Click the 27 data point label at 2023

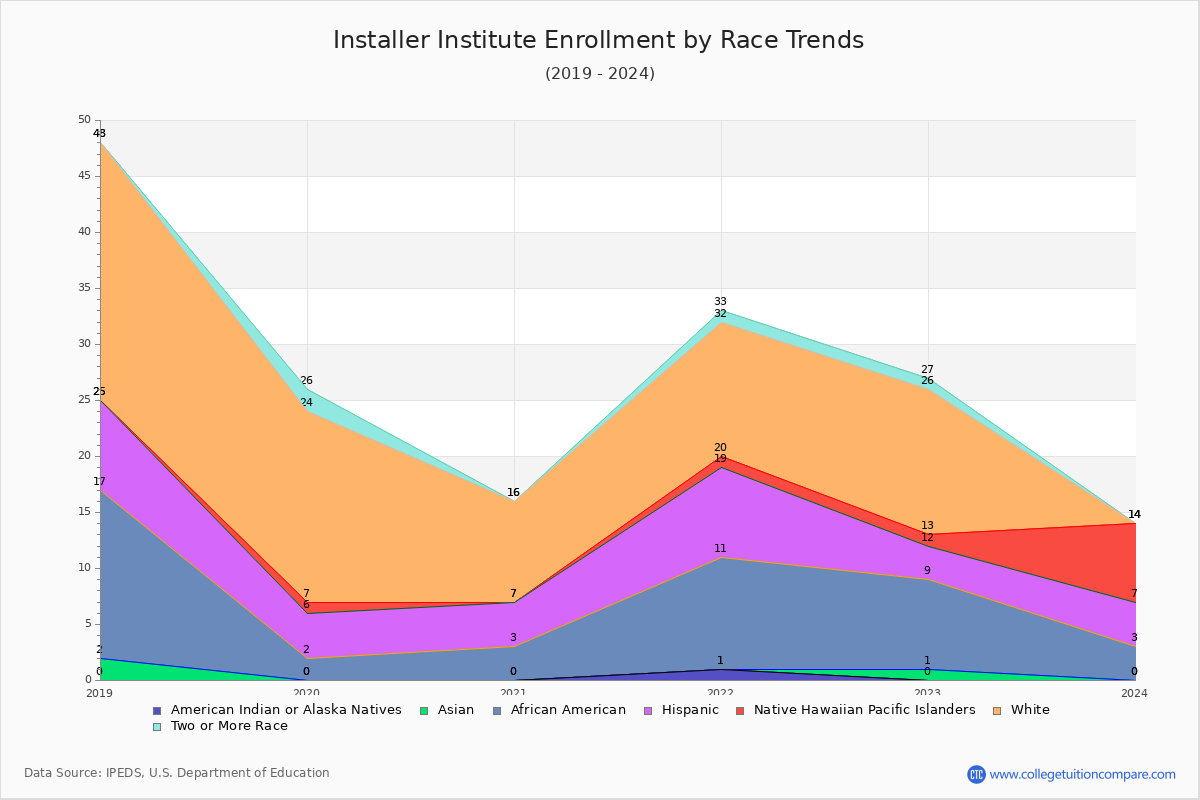point(927,370)
